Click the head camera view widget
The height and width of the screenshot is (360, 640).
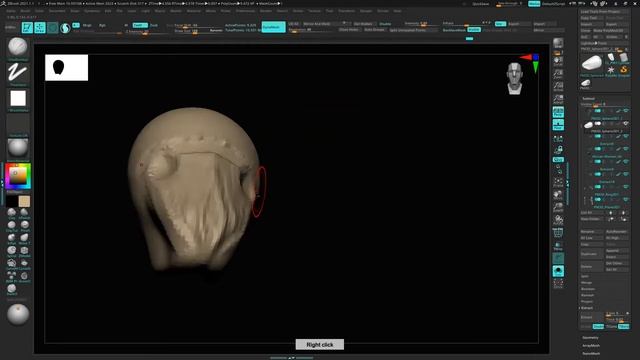click(515, 78)
